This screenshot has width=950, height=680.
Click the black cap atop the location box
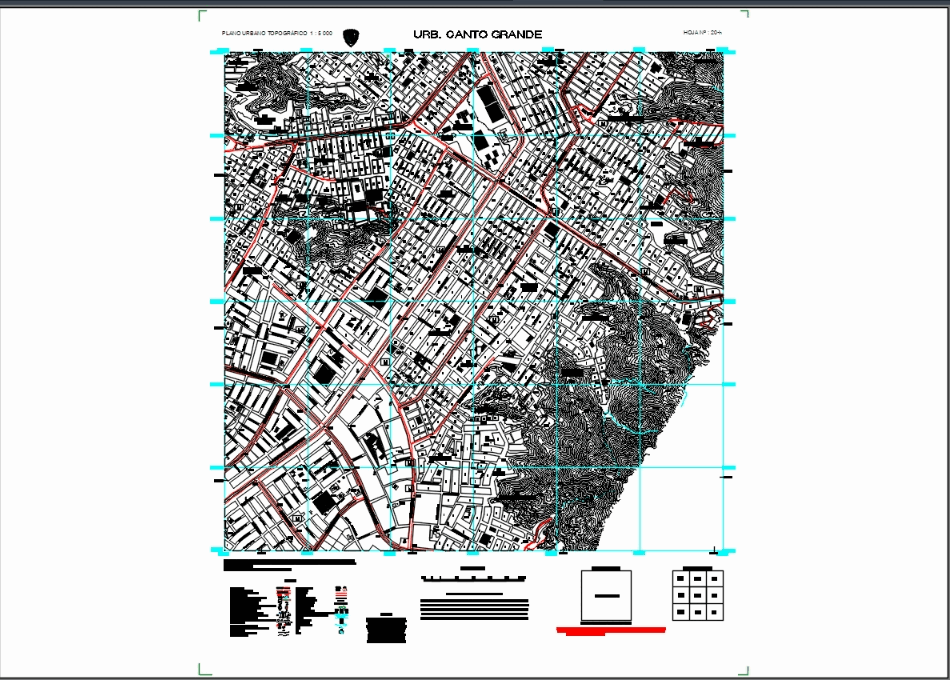pyautogui.click(x=604, y=570)
